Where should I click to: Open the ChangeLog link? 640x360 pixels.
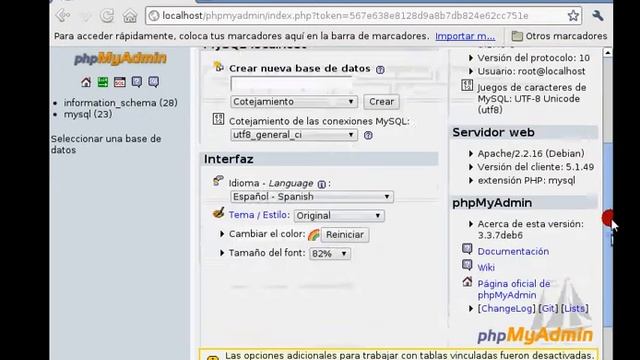click(x=507, y=309)
